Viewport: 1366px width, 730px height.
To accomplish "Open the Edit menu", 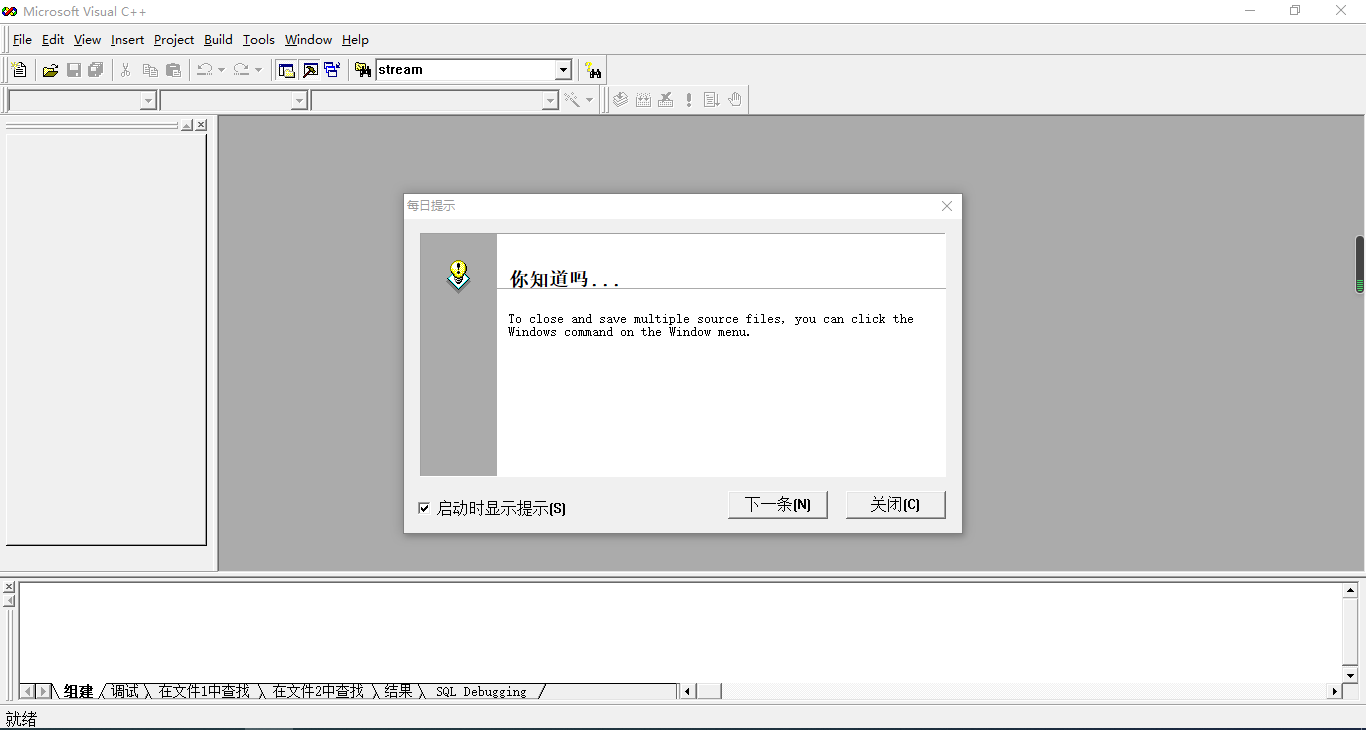I will [x=53, y=40].
